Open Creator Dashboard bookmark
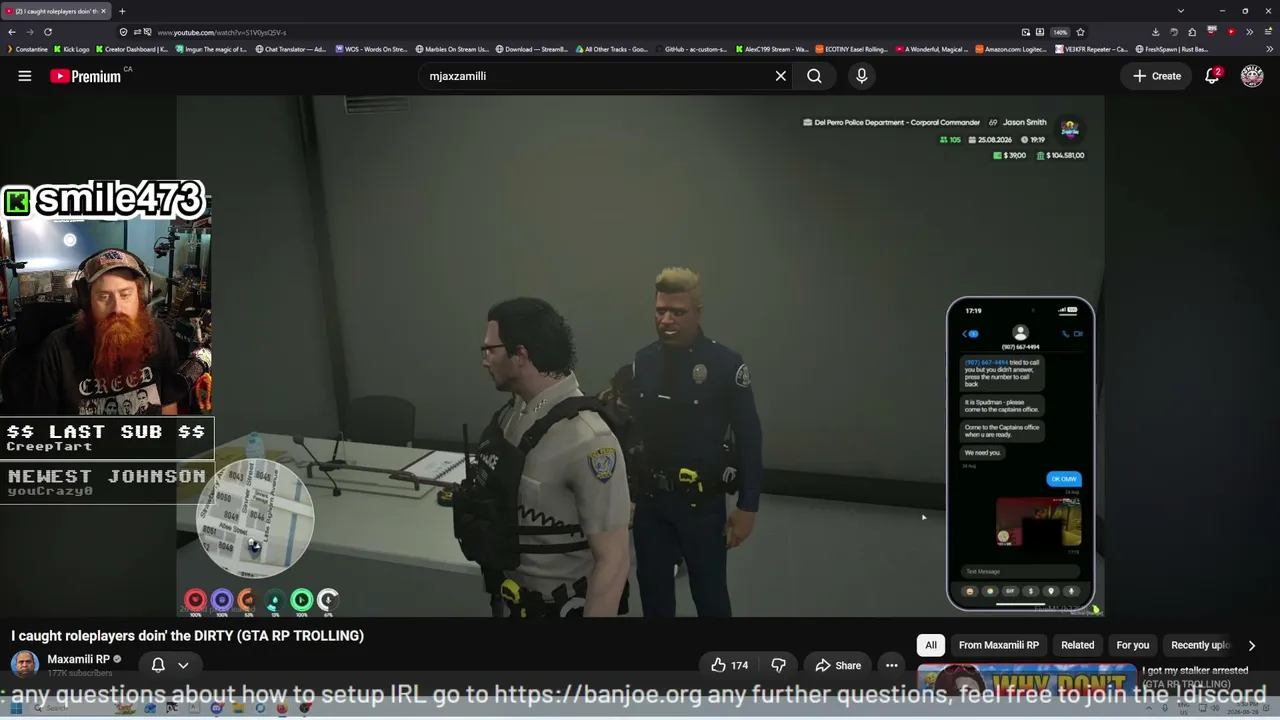 tap(132, 49)
